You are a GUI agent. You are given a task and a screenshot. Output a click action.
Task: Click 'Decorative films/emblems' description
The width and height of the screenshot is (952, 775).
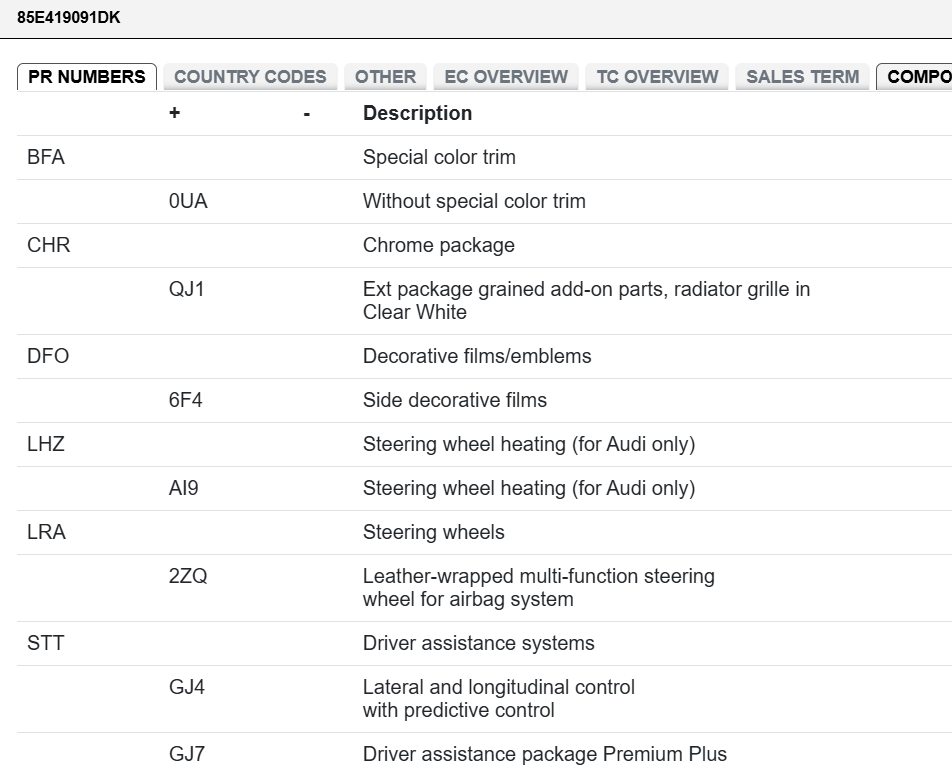coord(477,356)
